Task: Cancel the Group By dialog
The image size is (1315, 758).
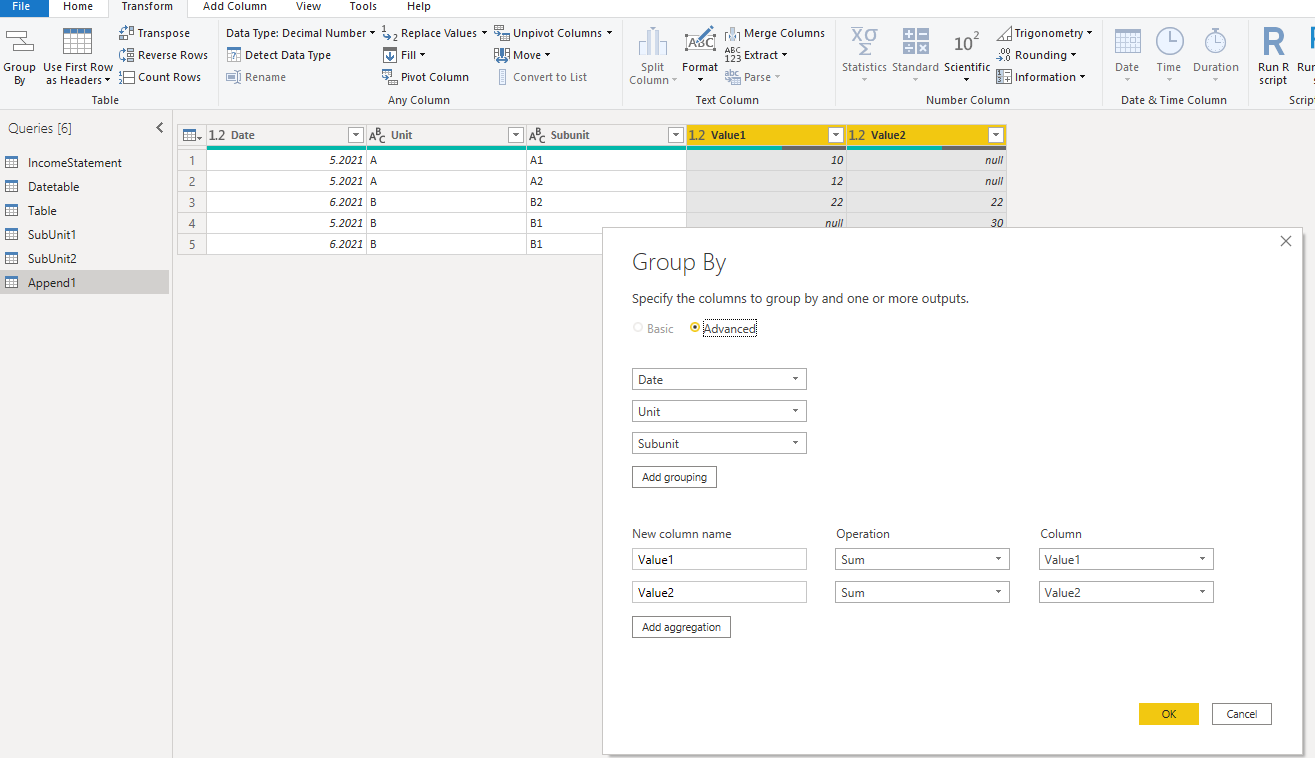Action: point(1242,714)
